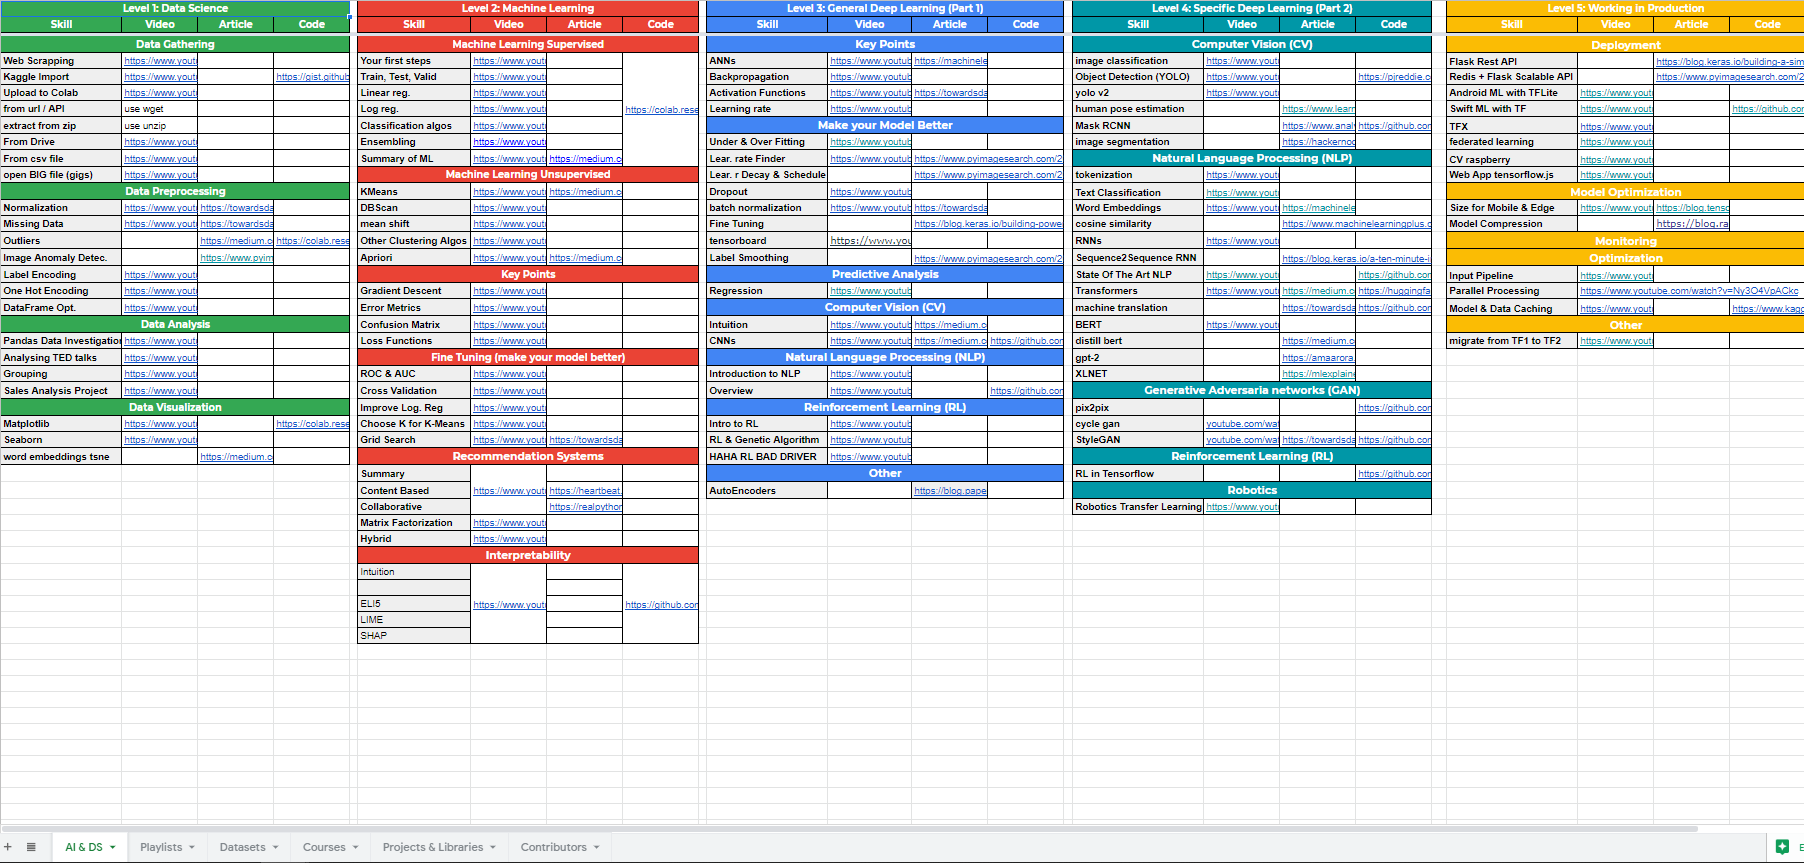Open the youtube watch link for Parallel Processing
Viewport: 1804px width, 863px height.
pyautogui.click(x=1689, y=291)
